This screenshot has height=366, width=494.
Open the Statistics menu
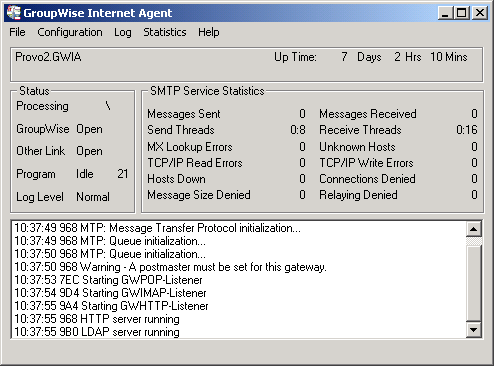click(165, 32)
